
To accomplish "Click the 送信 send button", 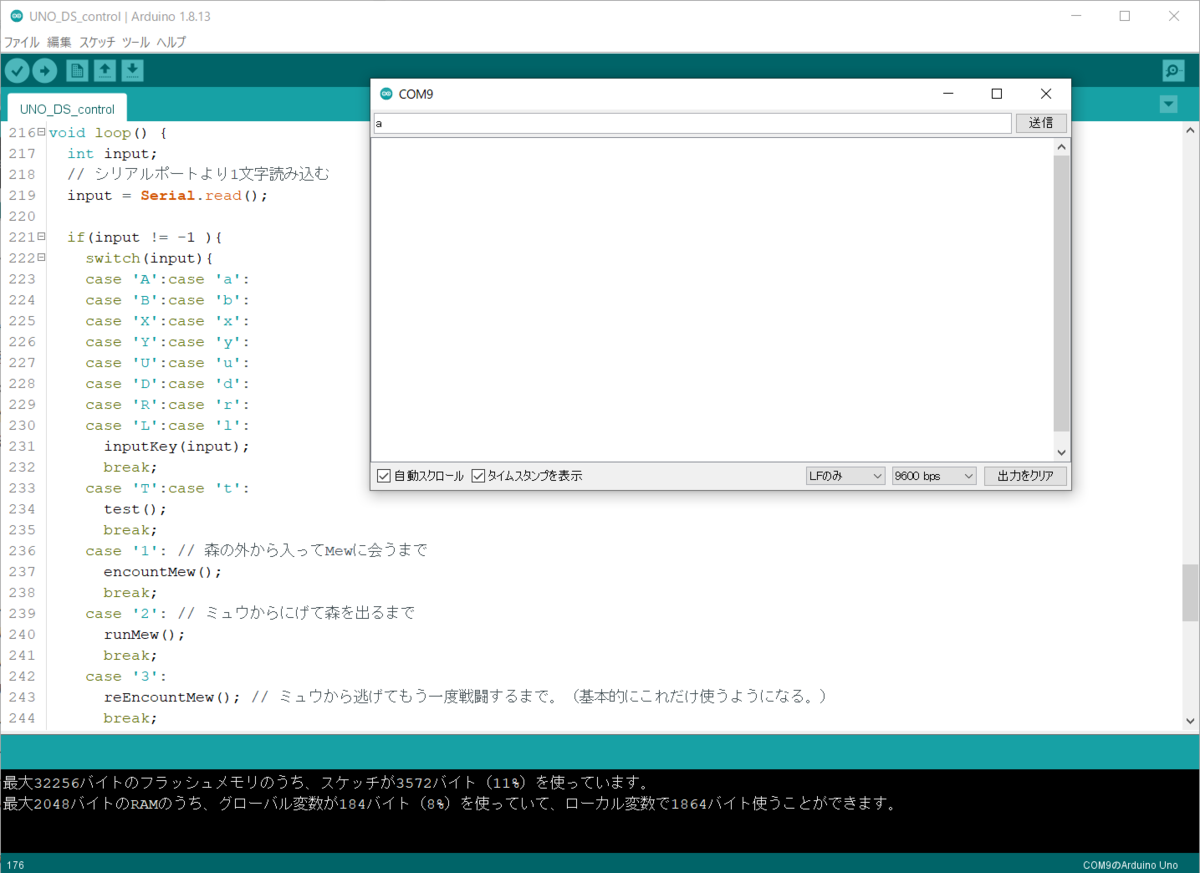I will click(1041, 123).
